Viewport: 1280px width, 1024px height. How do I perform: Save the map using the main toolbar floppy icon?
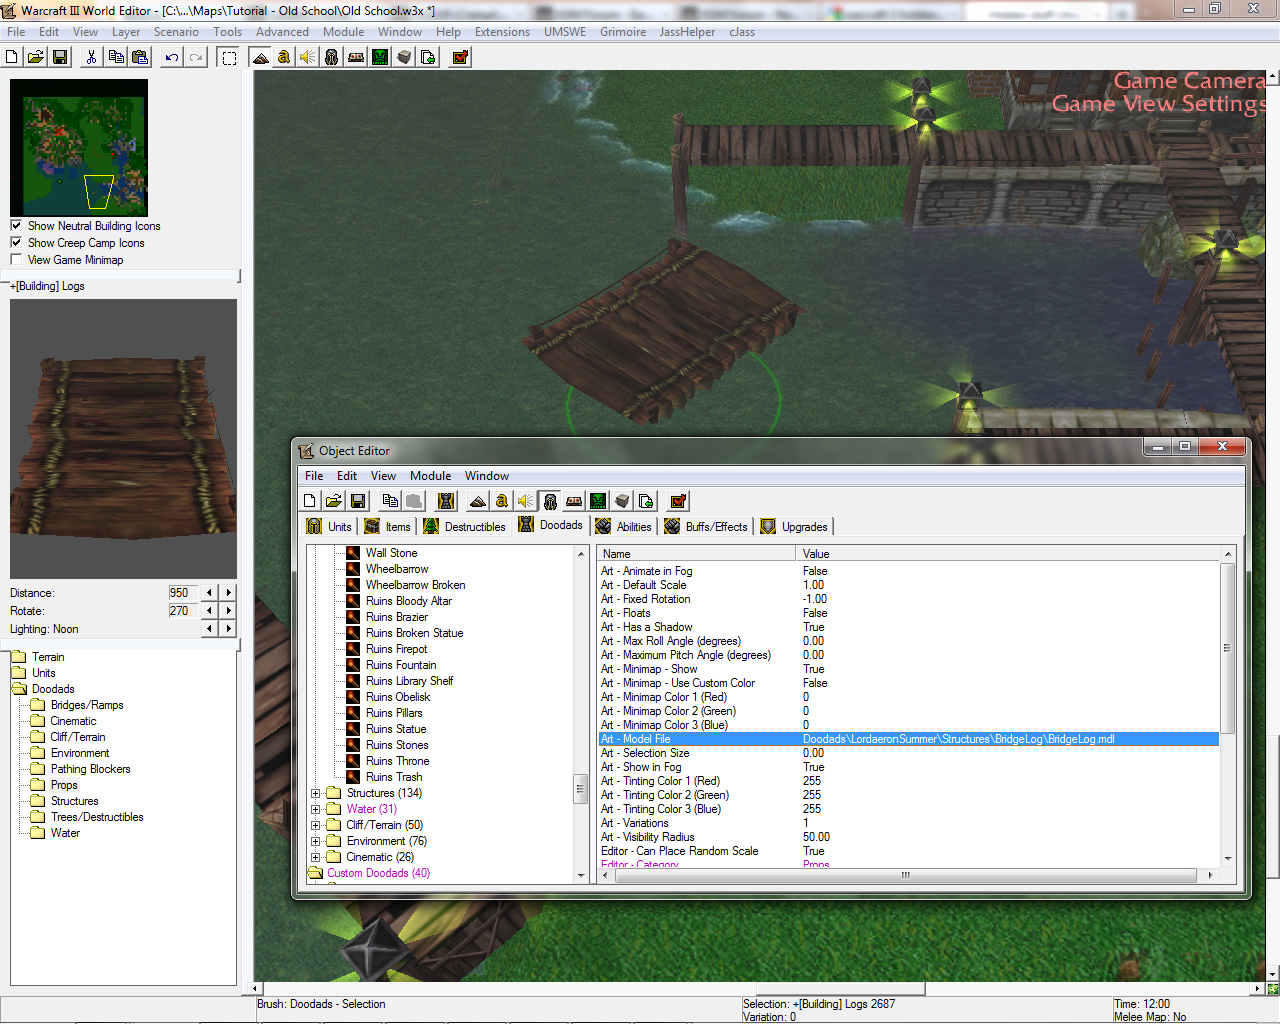60,57
